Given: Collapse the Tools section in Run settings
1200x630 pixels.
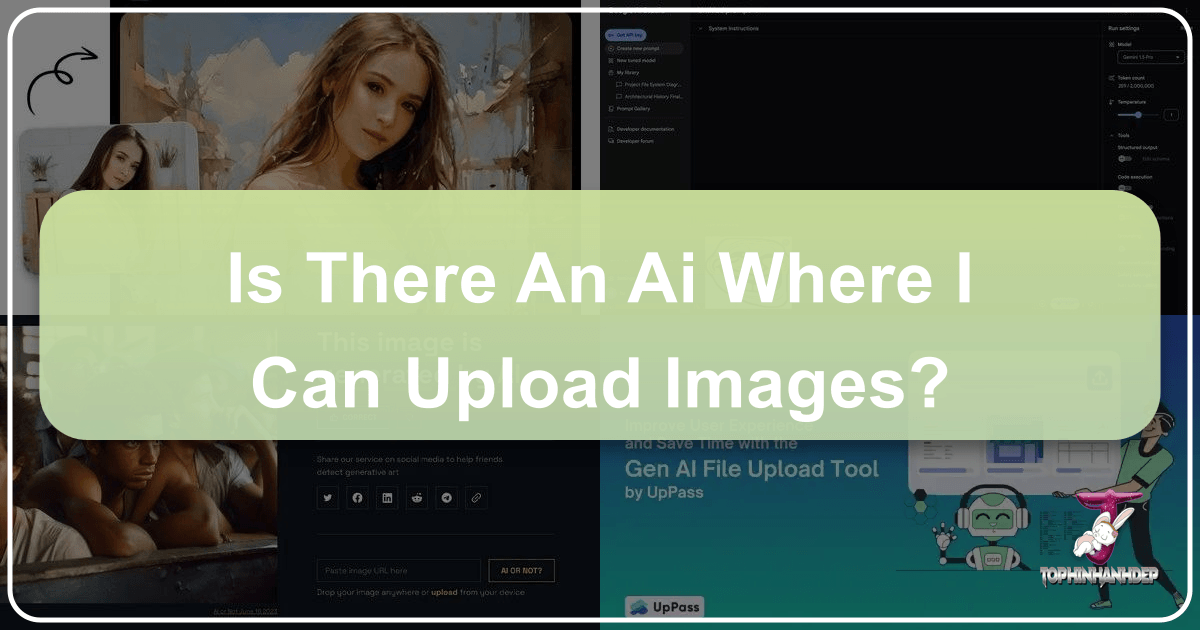Looking at the screenshot, I should tap(1111, 134).
